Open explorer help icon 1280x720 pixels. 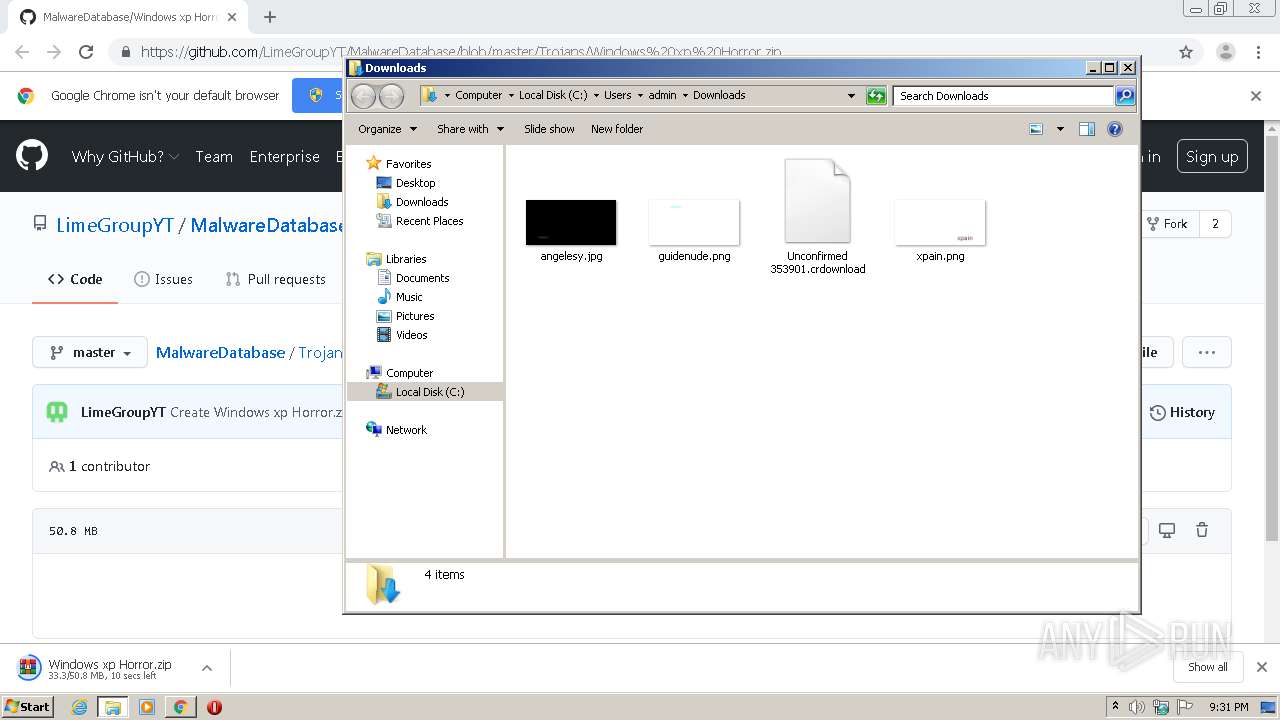tap(1115, 129)
